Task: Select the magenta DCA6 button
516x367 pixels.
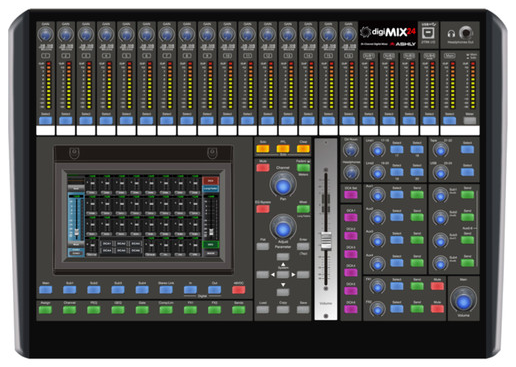Action: pos(351,309)
